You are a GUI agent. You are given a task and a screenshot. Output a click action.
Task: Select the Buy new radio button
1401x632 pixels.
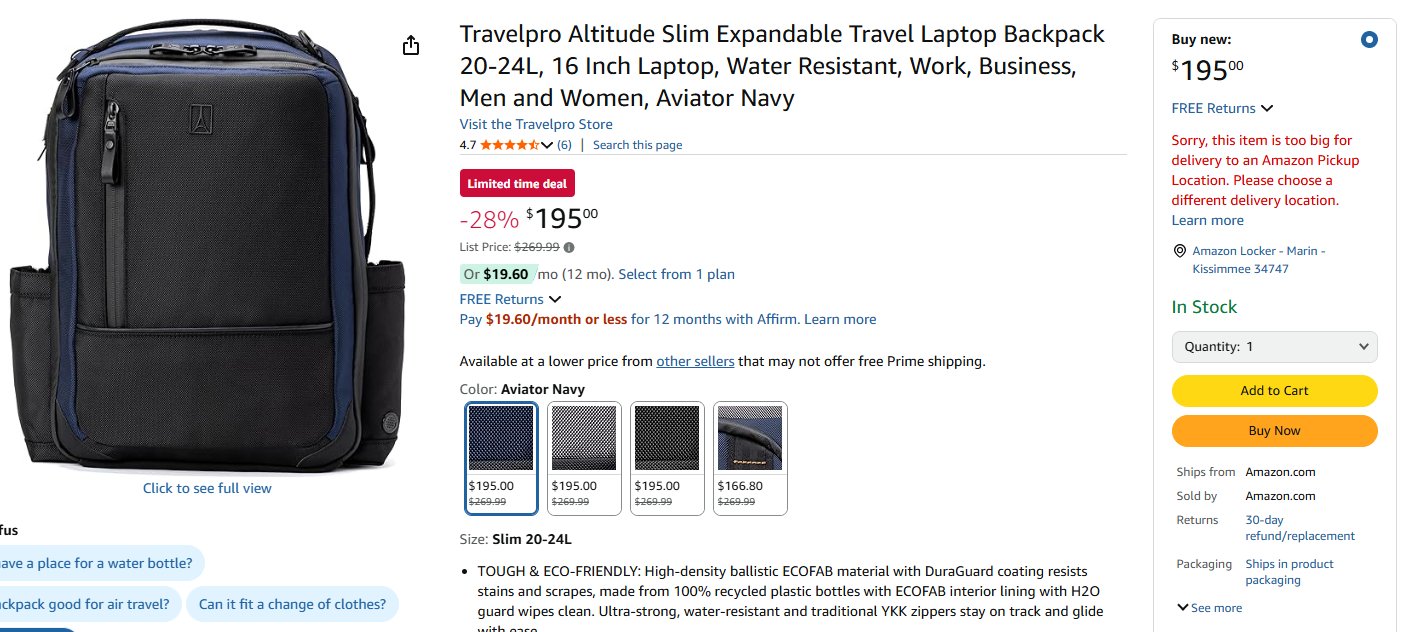[1369, 40]
